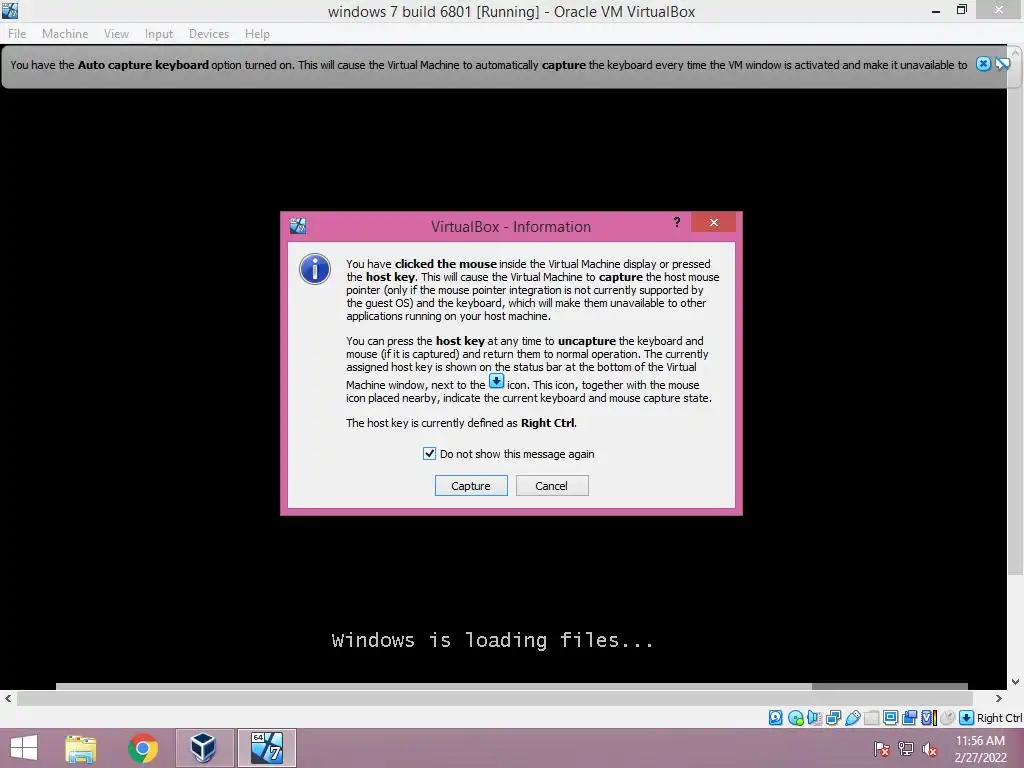Click the VirtualBox window title bar icon
The image size is (1024, 768).
10,10
